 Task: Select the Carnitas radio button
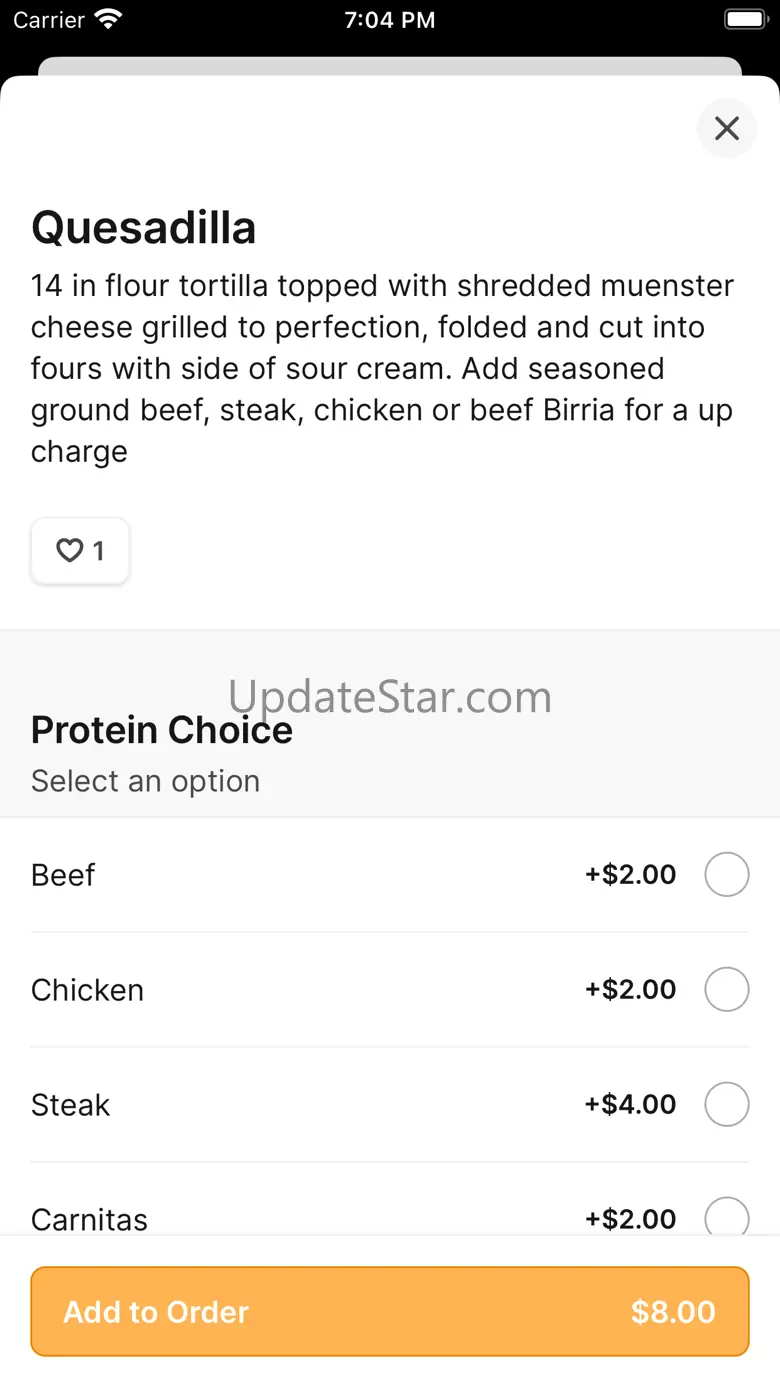tap(727, 1217)
